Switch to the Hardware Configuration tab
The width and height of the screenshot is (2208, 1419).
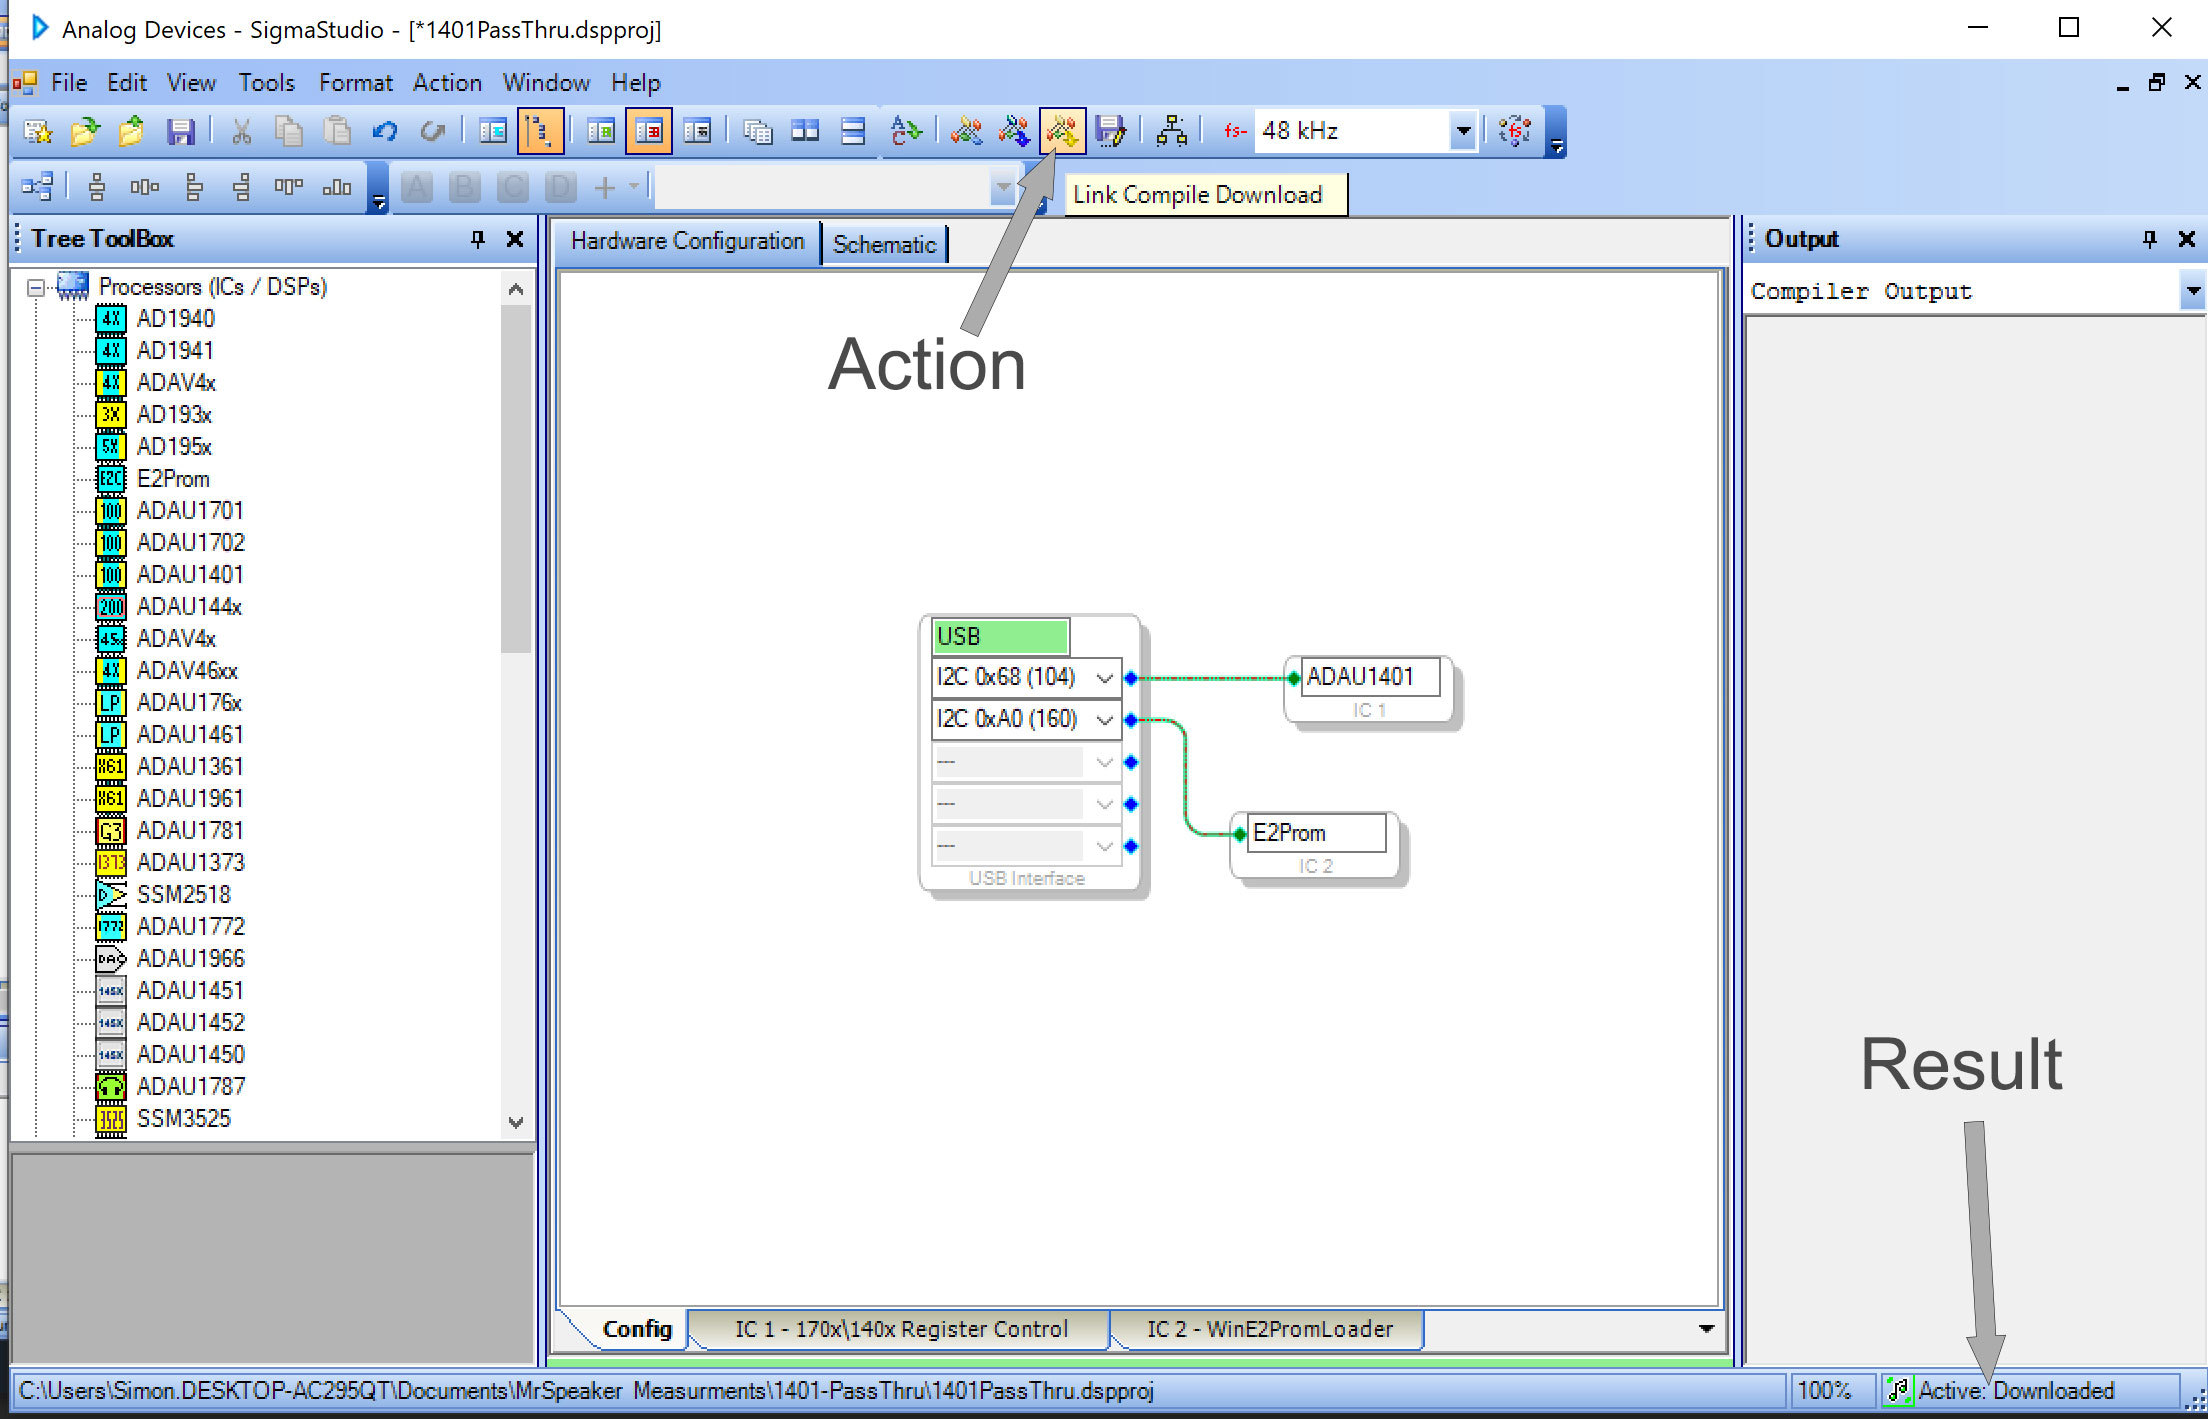click(687, 242)
